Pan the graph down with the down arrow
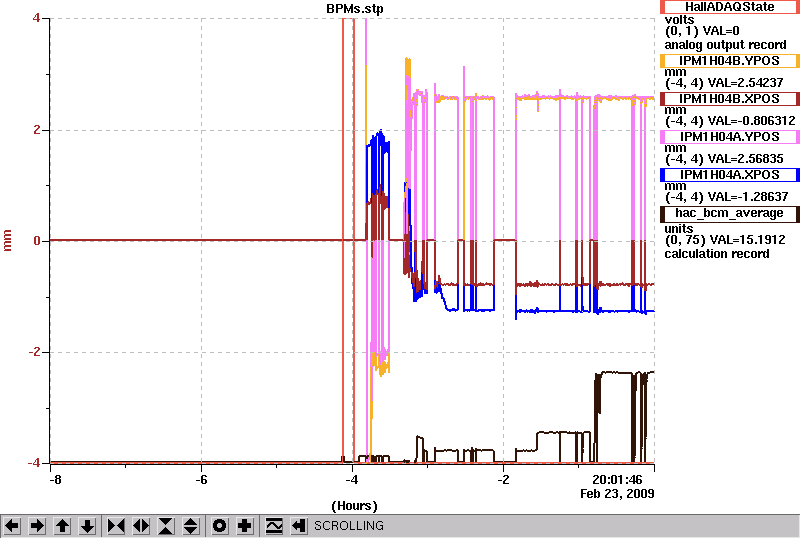The image size is (800, 538). point(87,526)
